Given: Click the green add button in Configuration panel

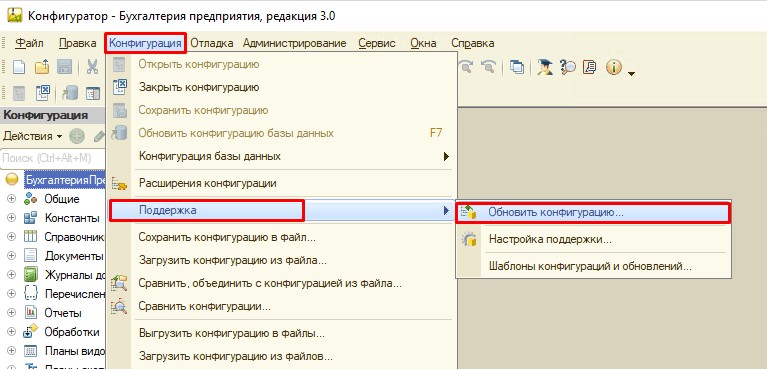Looking at the screenshot, I should [x=77, y=136].
